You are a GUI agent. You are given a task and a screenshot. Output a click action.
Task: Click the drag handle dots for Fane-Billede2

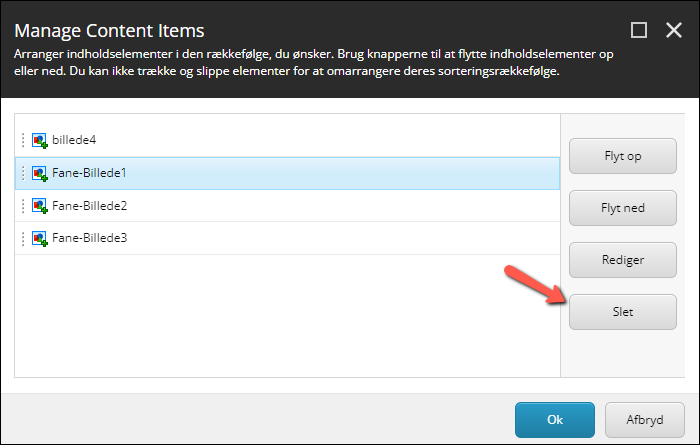tap(23, 206)
